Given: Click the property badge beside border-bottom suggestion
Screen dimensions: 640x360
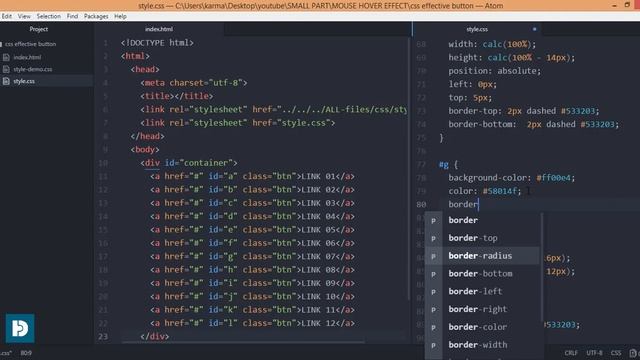Looking at the screenshot, I should pos(433,274).
